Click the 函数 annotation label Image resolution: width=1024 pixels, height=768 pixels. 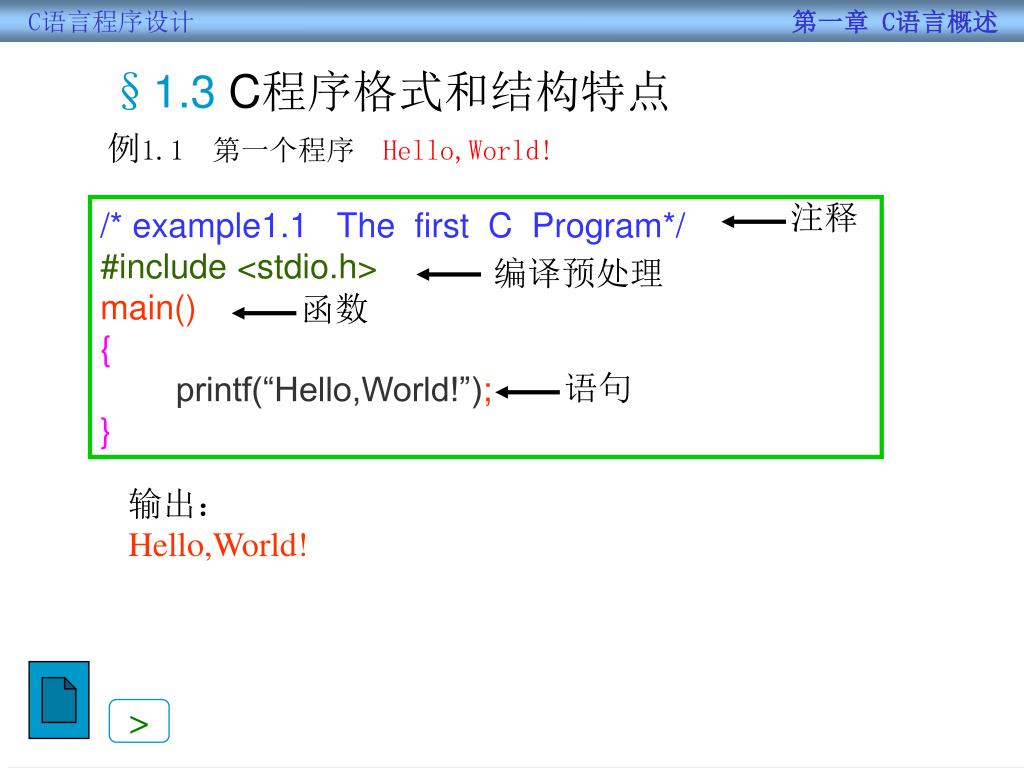point(336,309)
